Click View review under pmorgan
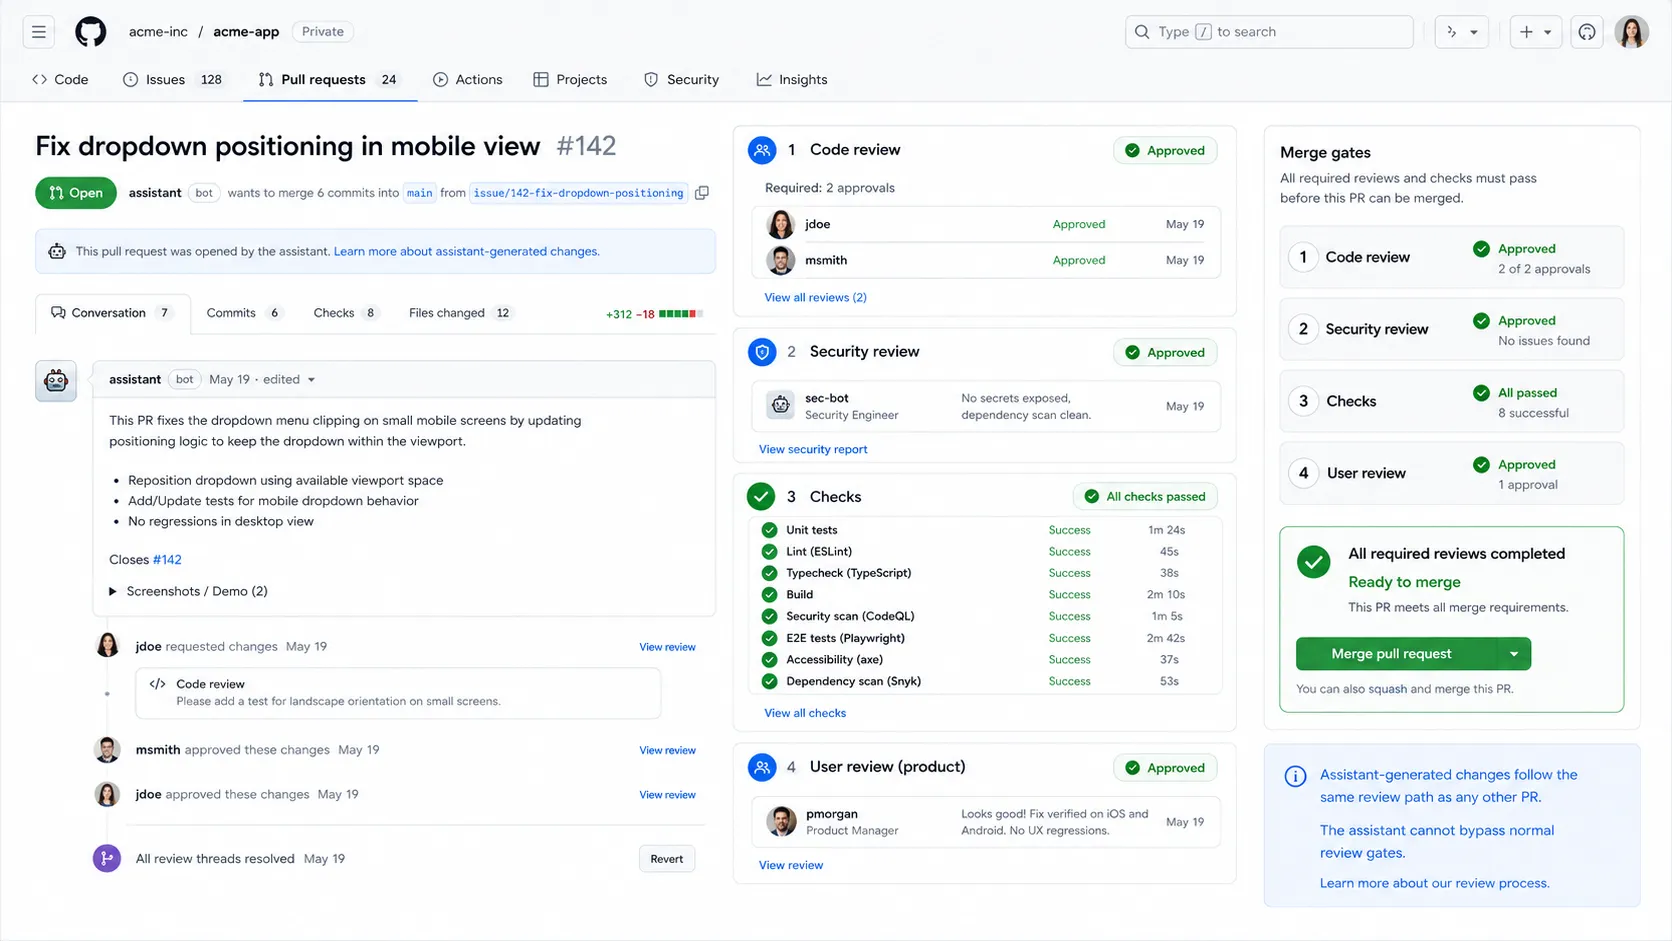 pyautogui.click(x=791, y=865)
